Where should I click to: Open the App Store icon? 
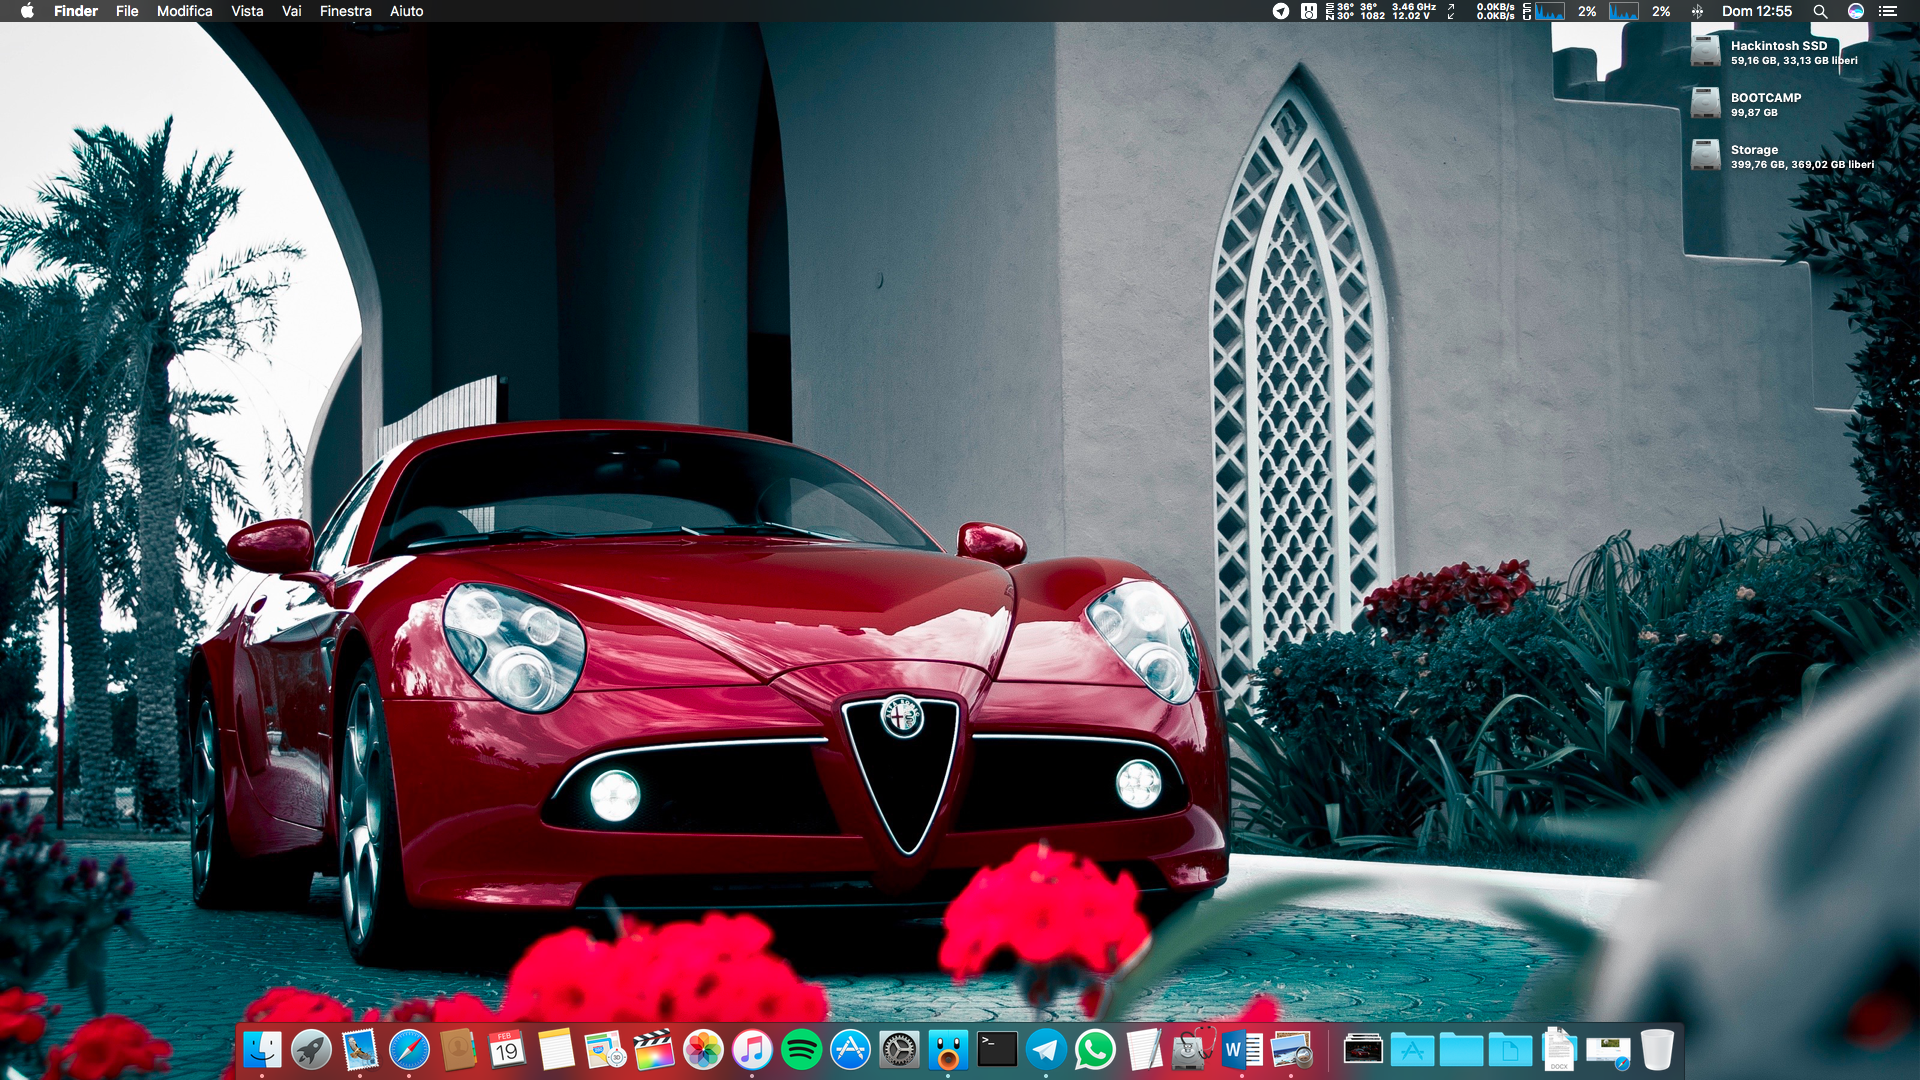(x=850, y=1050)
